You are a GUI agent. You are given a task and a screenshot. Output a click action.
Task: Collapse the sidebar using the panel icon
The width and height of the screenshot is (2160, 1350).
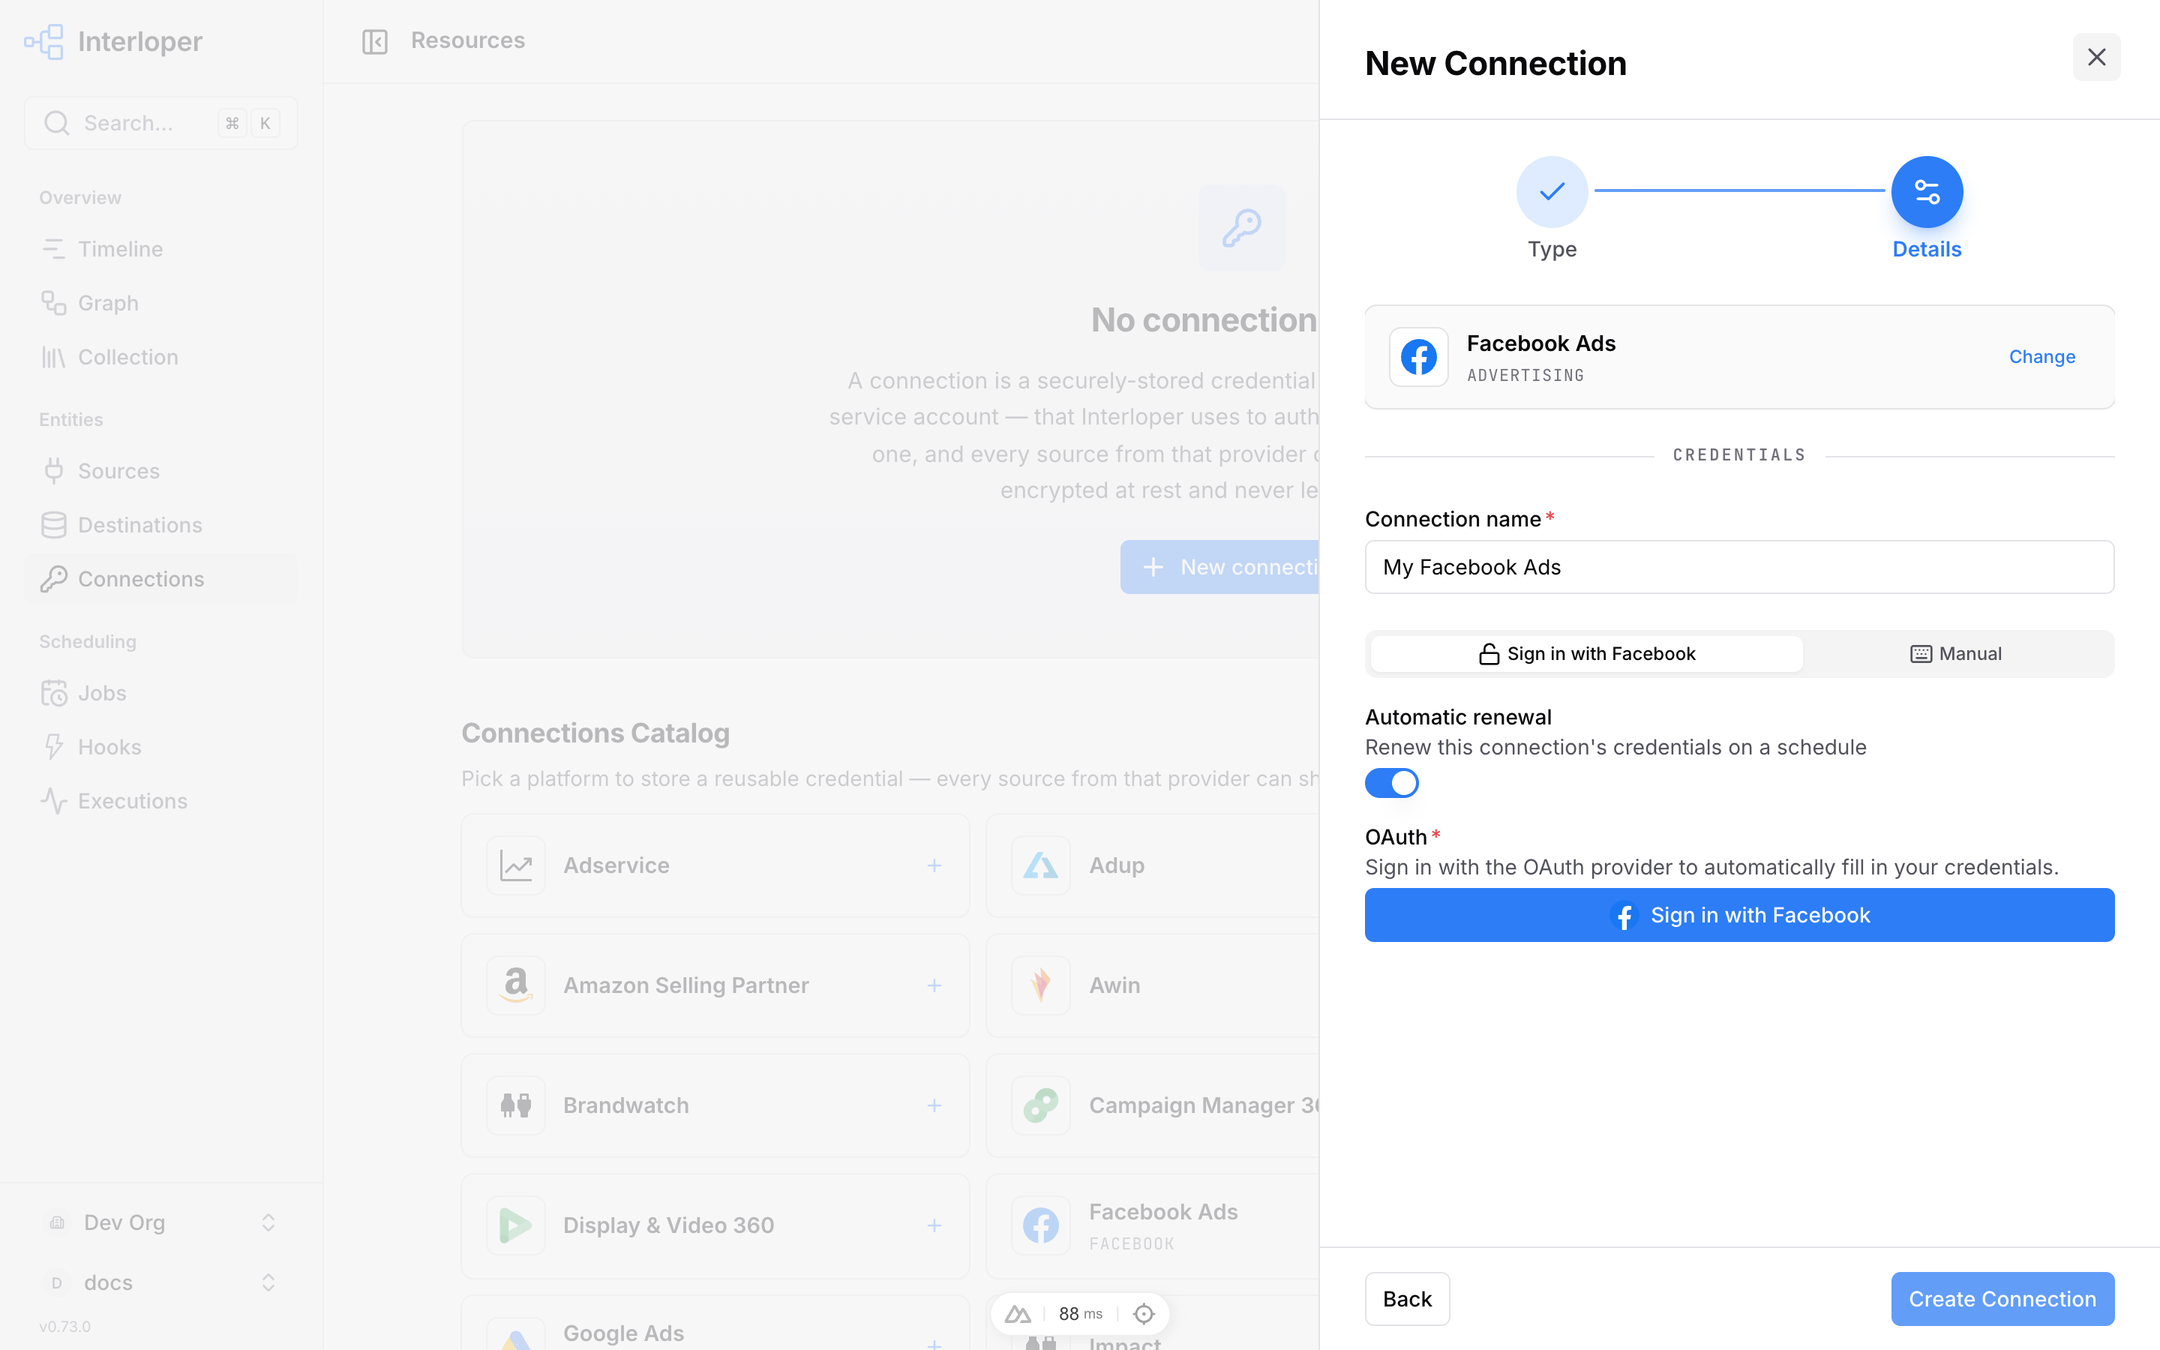[x=375, y=41]
